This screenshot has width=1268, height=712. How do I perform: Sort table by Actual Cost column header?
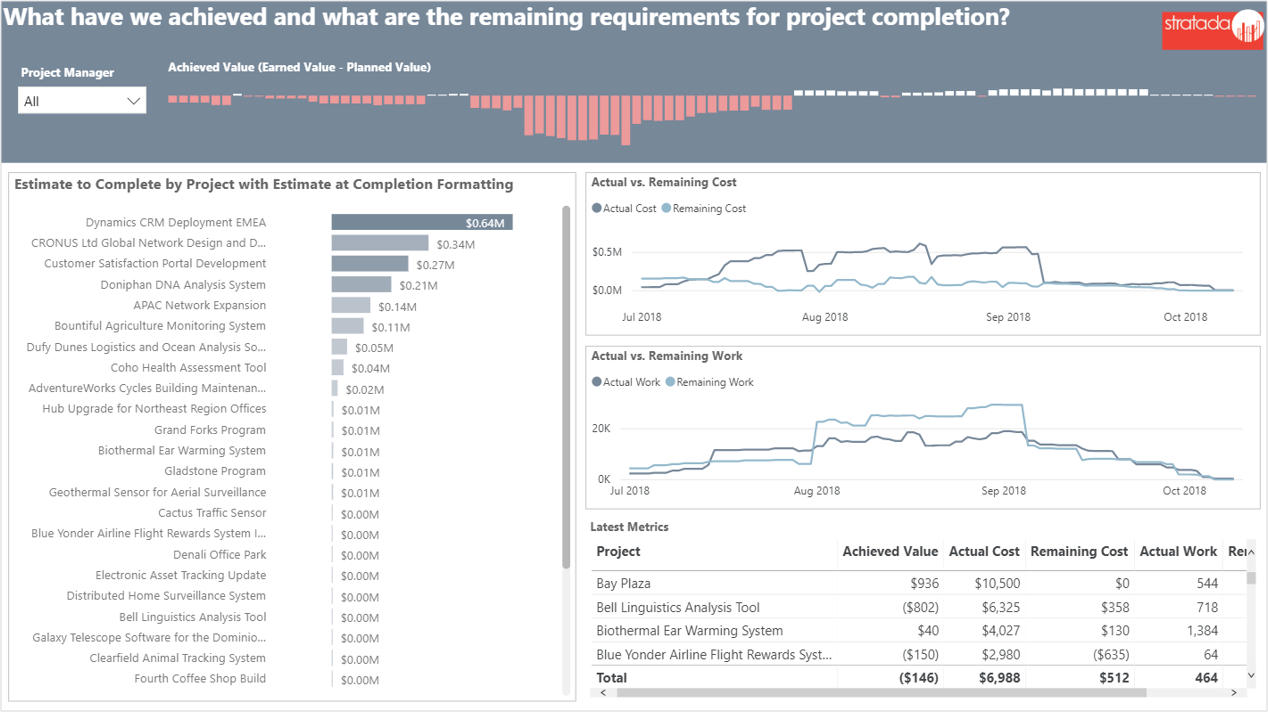click(x=984, y=551)
